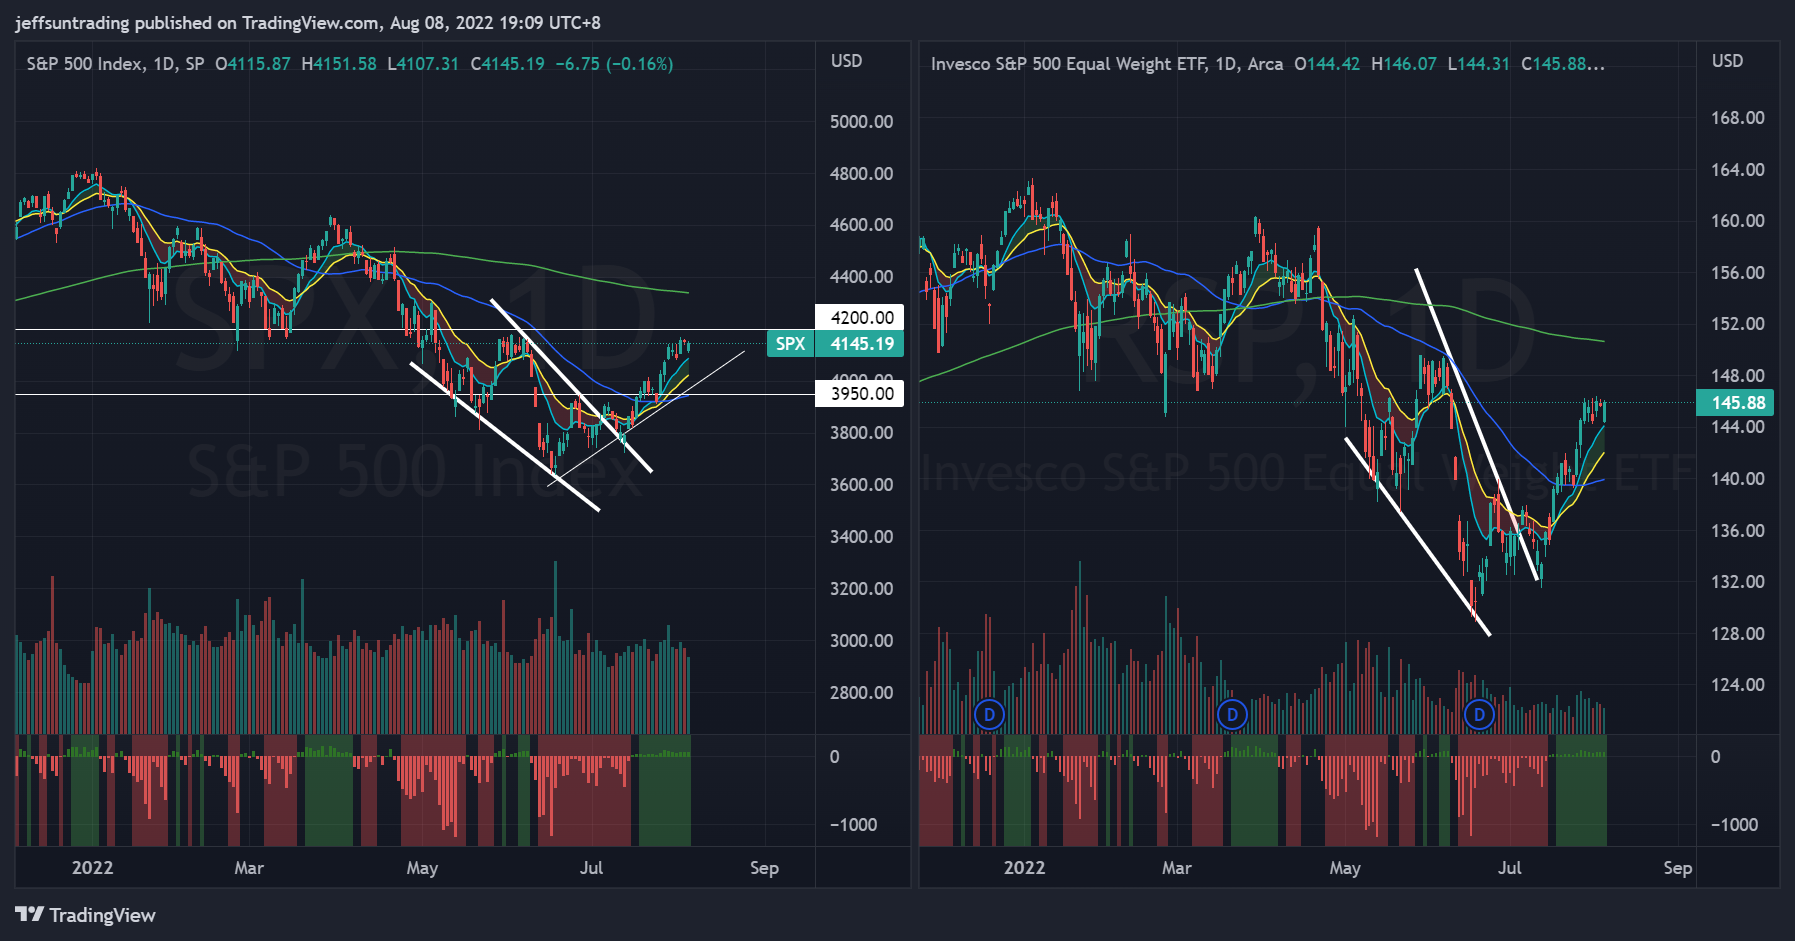1795x941 pixels.
Task: Click Sep on the S&P 500 time axis
Action: point(764,868)
